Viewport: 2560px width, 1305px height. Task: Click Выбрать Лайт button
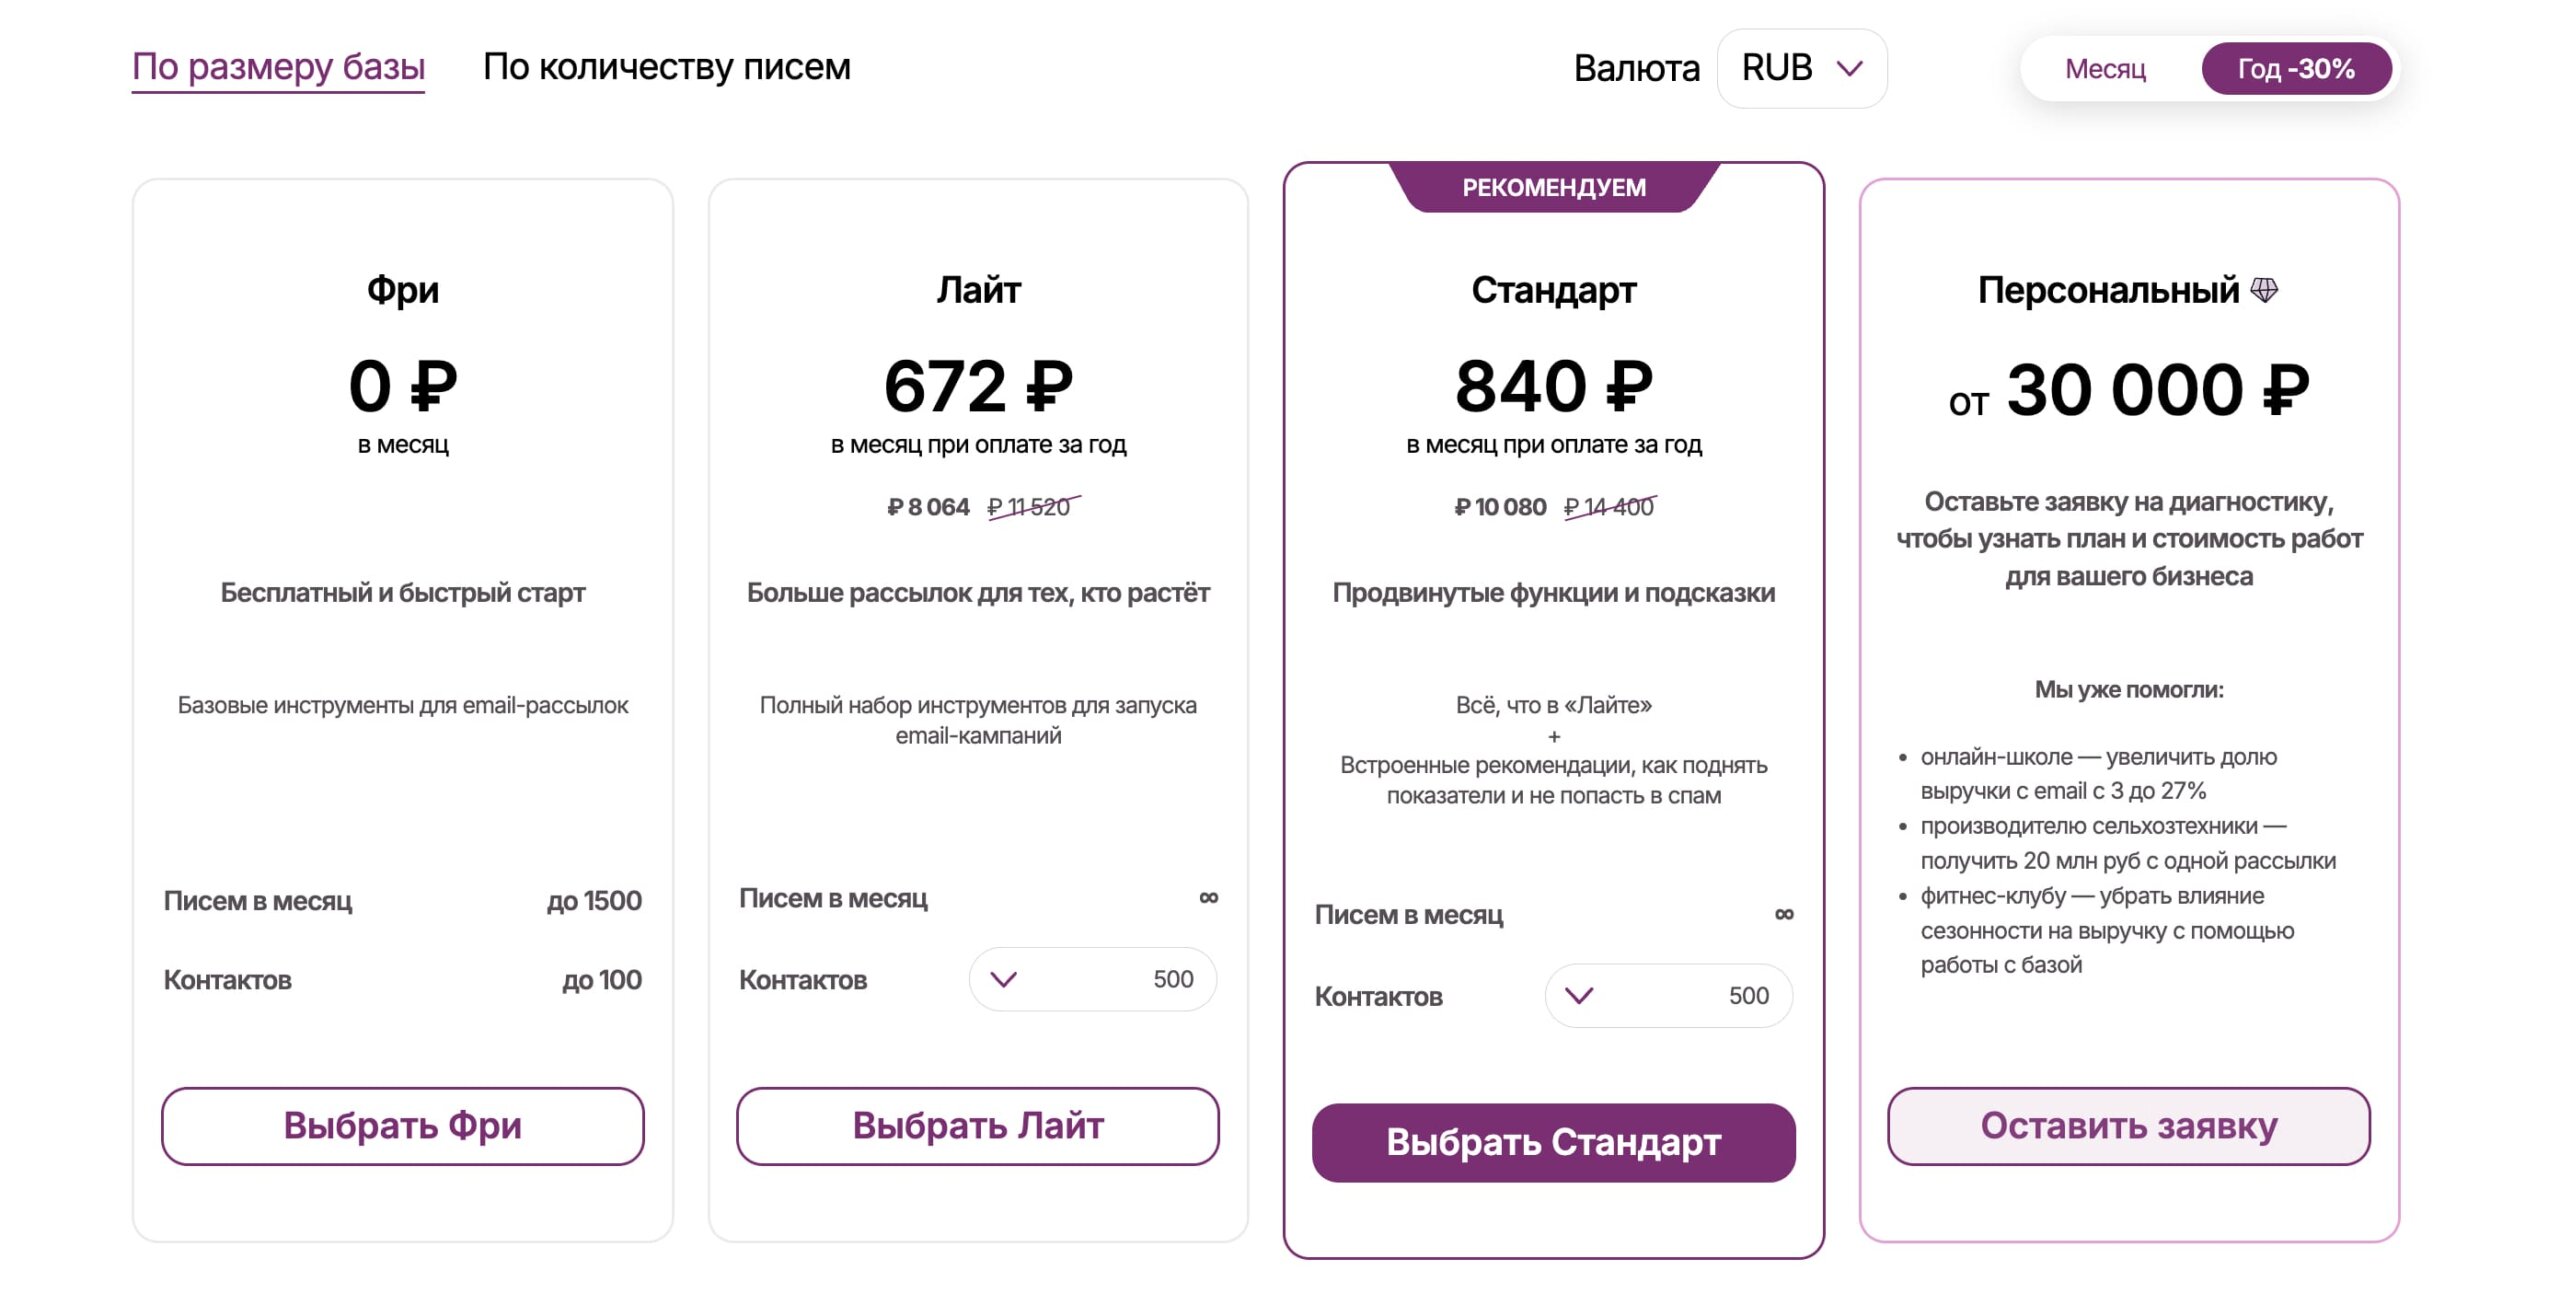point(978,1126)
